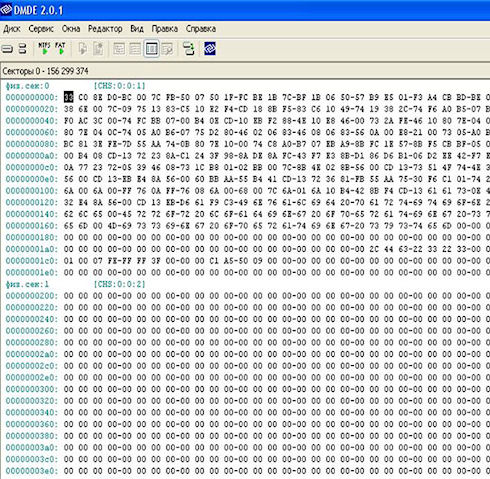This screenshot has height=479, width=490.
Task: Select the highlighted first byte at offset 0
Action: click(x=68, y=97)
